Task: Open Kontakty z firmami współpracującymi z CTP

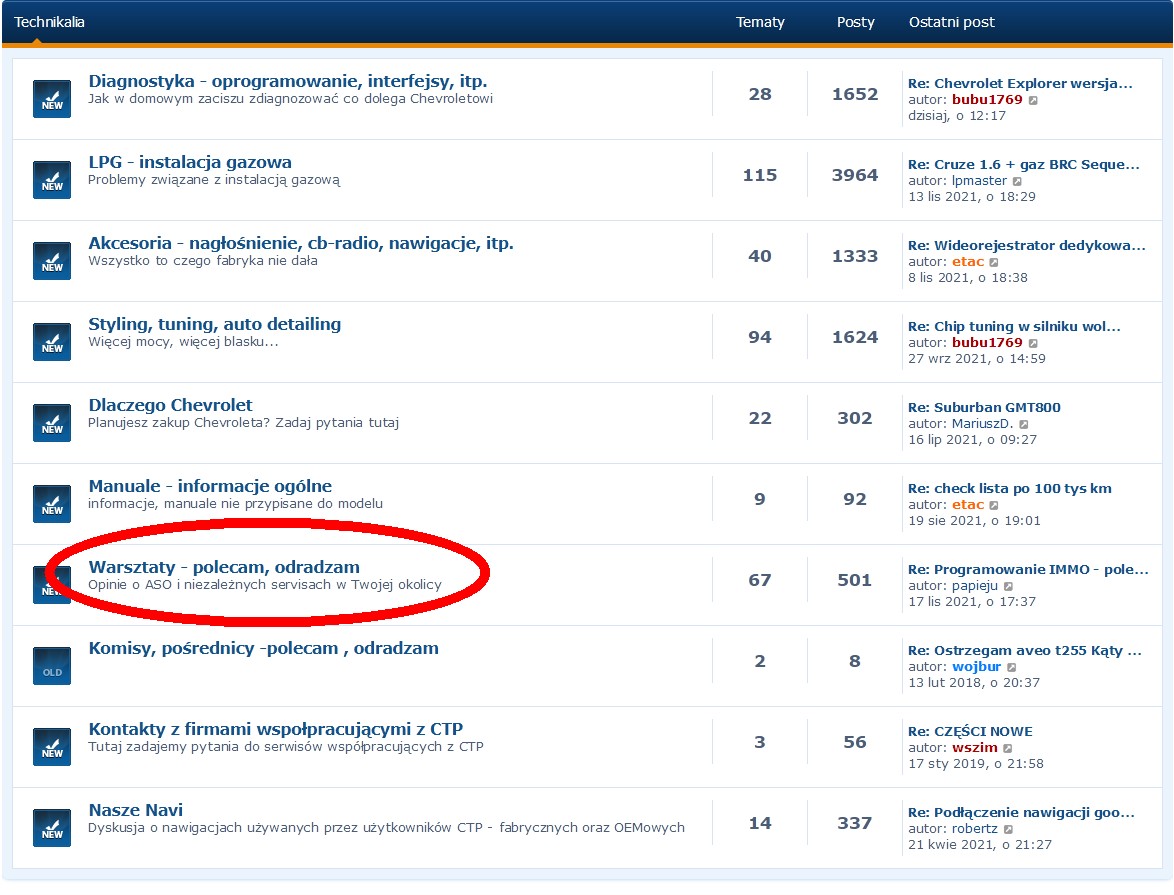Action: [276, 729]
